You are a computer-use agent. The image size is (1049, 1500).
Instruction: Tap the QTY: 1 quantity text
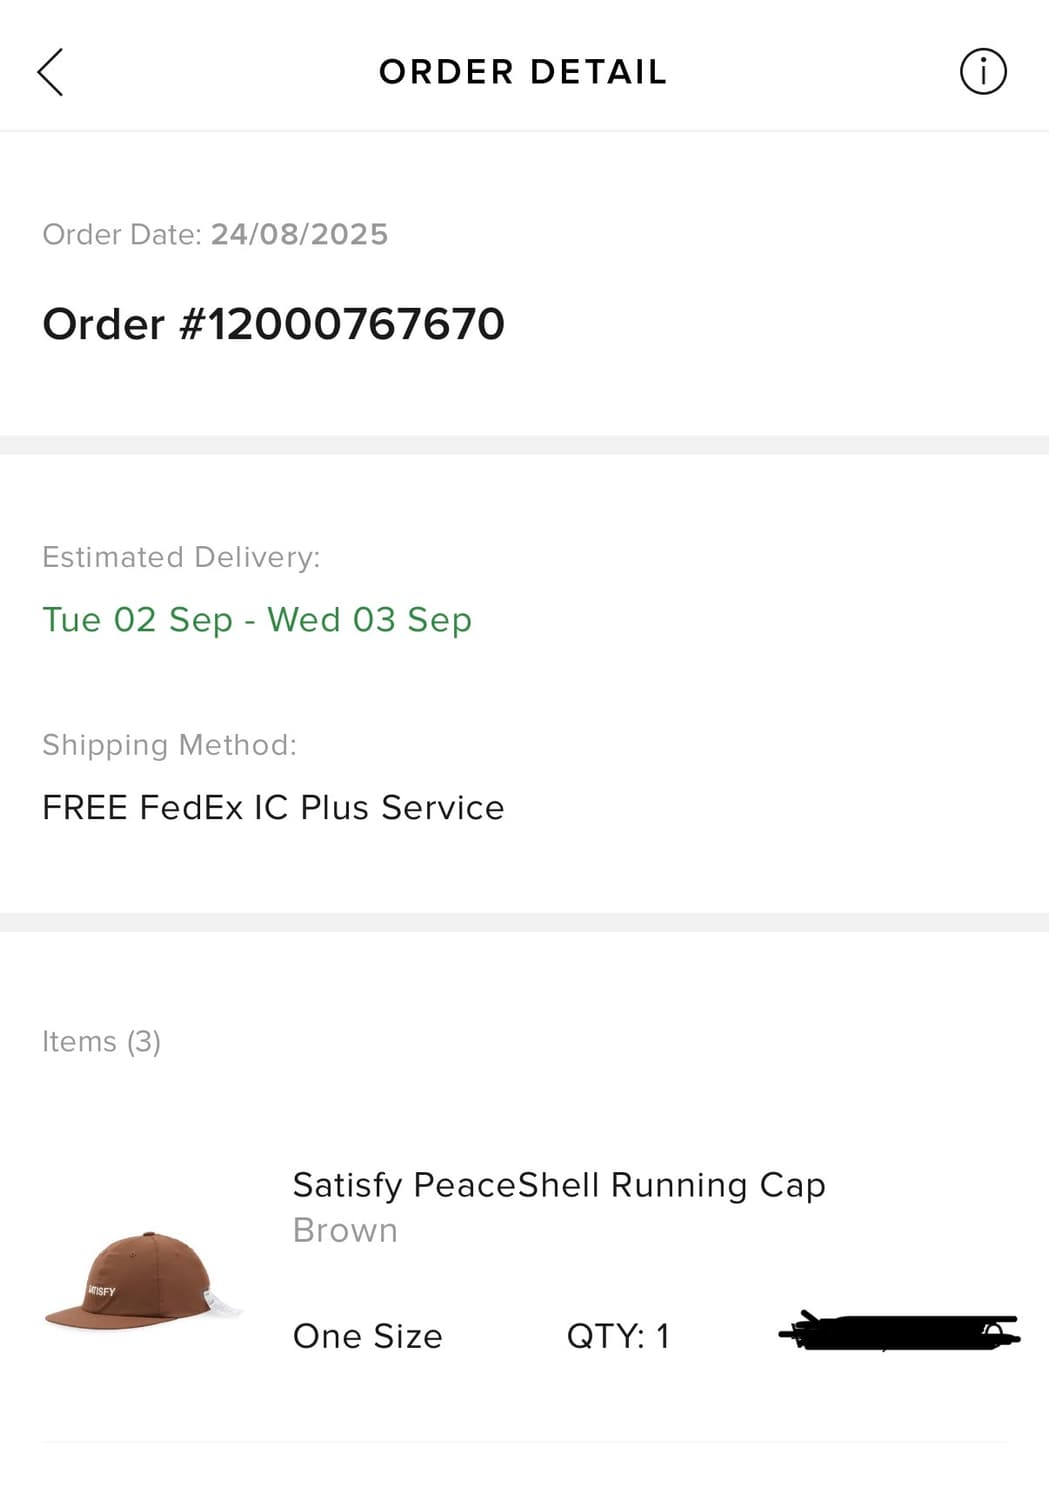[617, 1336]
